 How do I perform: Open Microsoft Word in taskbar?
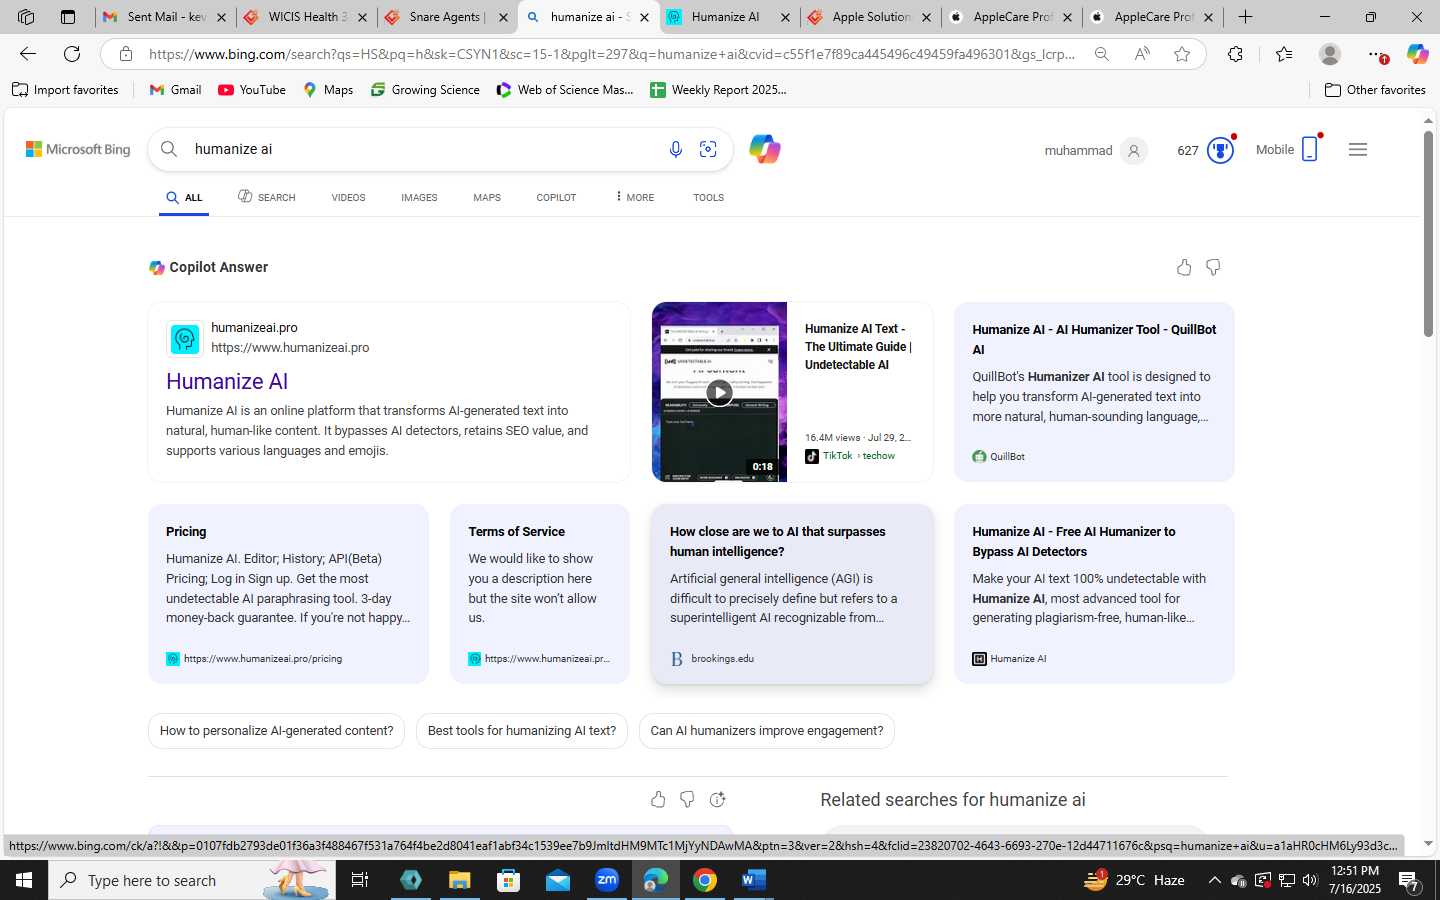pyautogui.click(x=754, y=880)
